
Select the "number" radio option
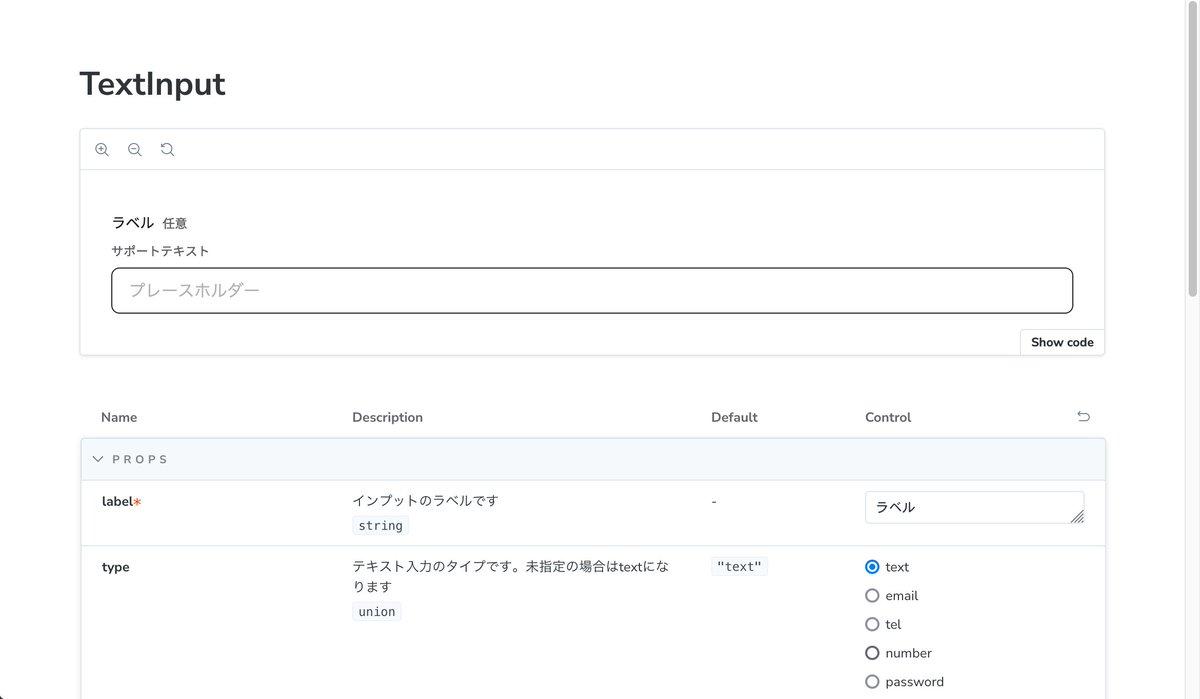point(872,653)
